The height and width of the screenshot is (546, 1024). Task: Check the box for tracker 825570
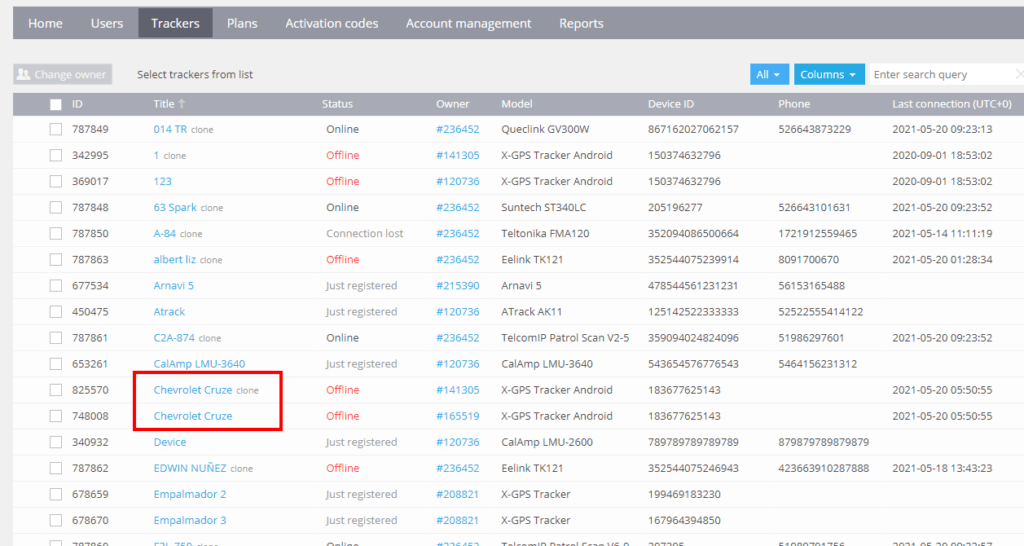click(56, 390)
